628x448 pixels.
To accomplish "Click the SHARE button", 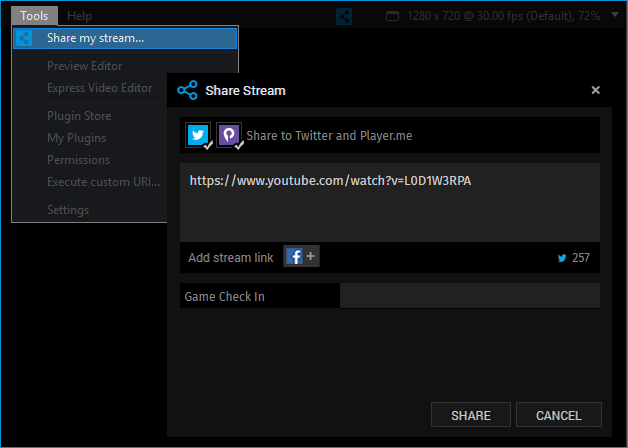I will pos(471,415).
